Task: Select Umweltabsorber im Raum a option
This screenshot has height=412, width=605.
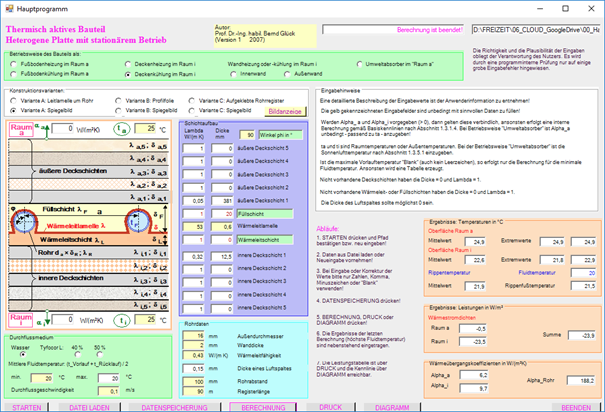Action: click(360, 64)
